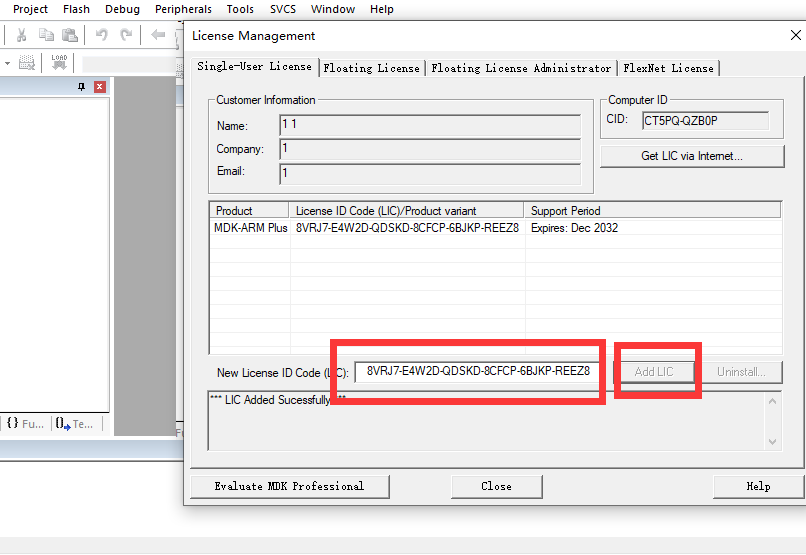The width and height of the screenshot is (806, 555).
Task: Click the Email input field
Action: tap(430, 173)
